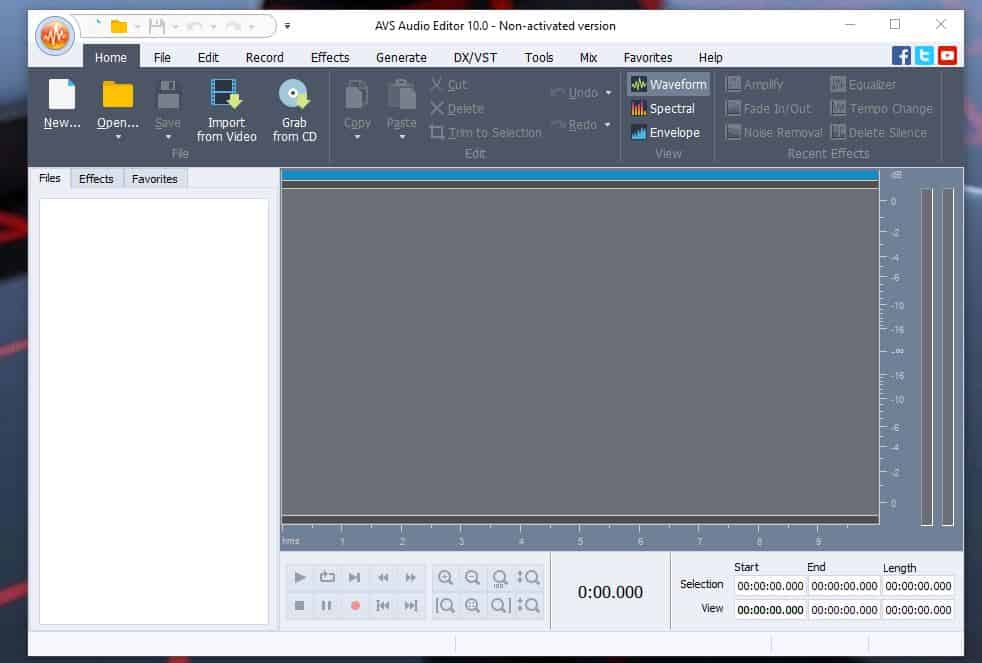Expand the Save dropdown arrow
Image resolution: width=982 pixels, height=663 pixels.
coord(168,137)
